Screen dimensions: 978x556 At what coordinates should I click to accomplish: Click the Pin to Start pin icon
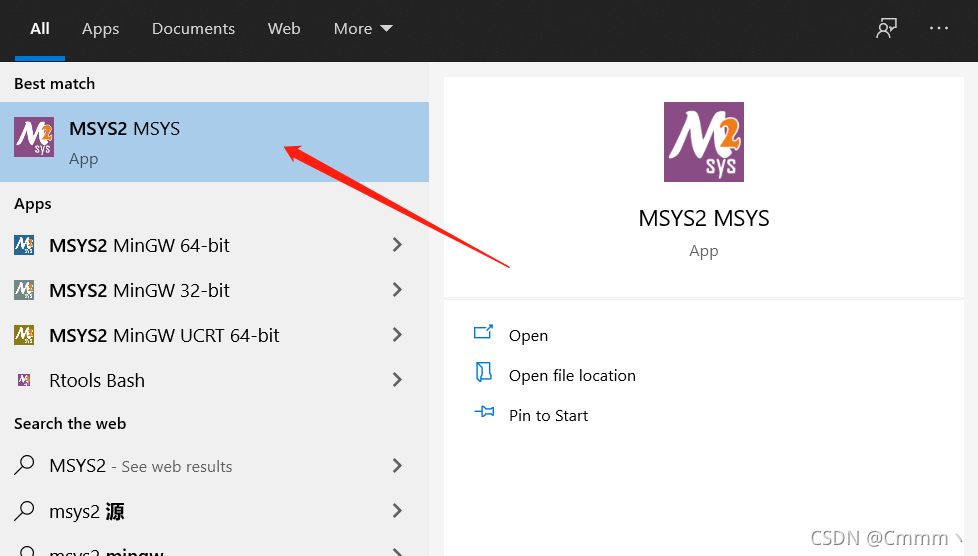coord(484,412)
